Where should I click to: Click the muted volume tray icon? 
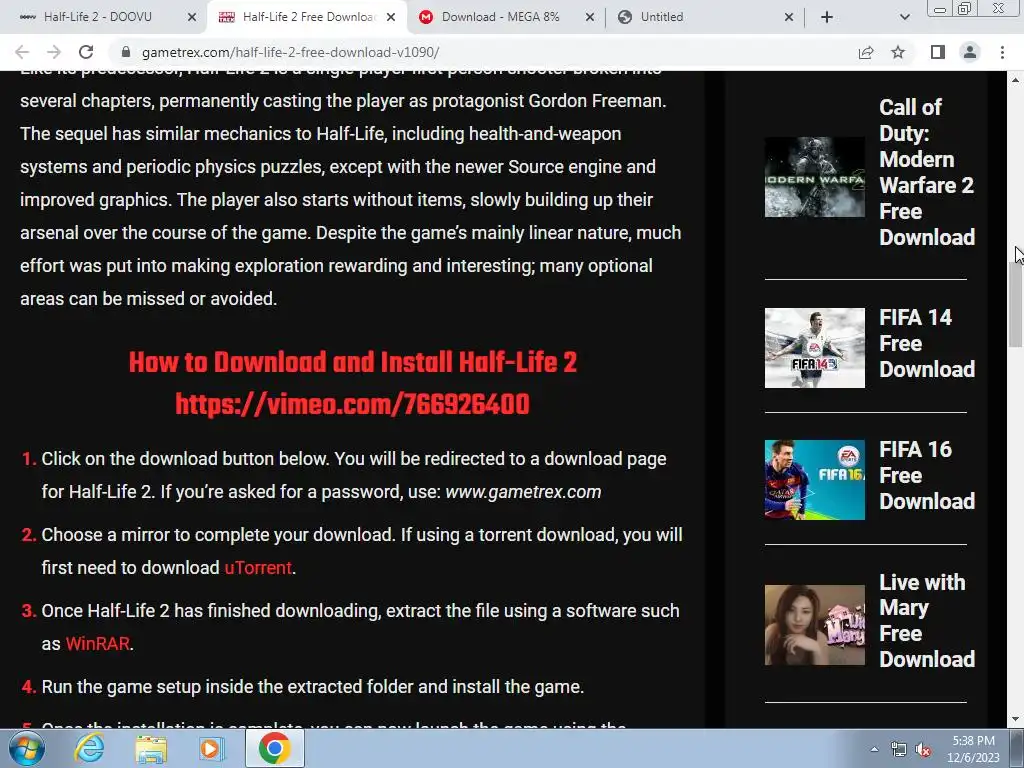pyautogui.click(x=923, y=749)
